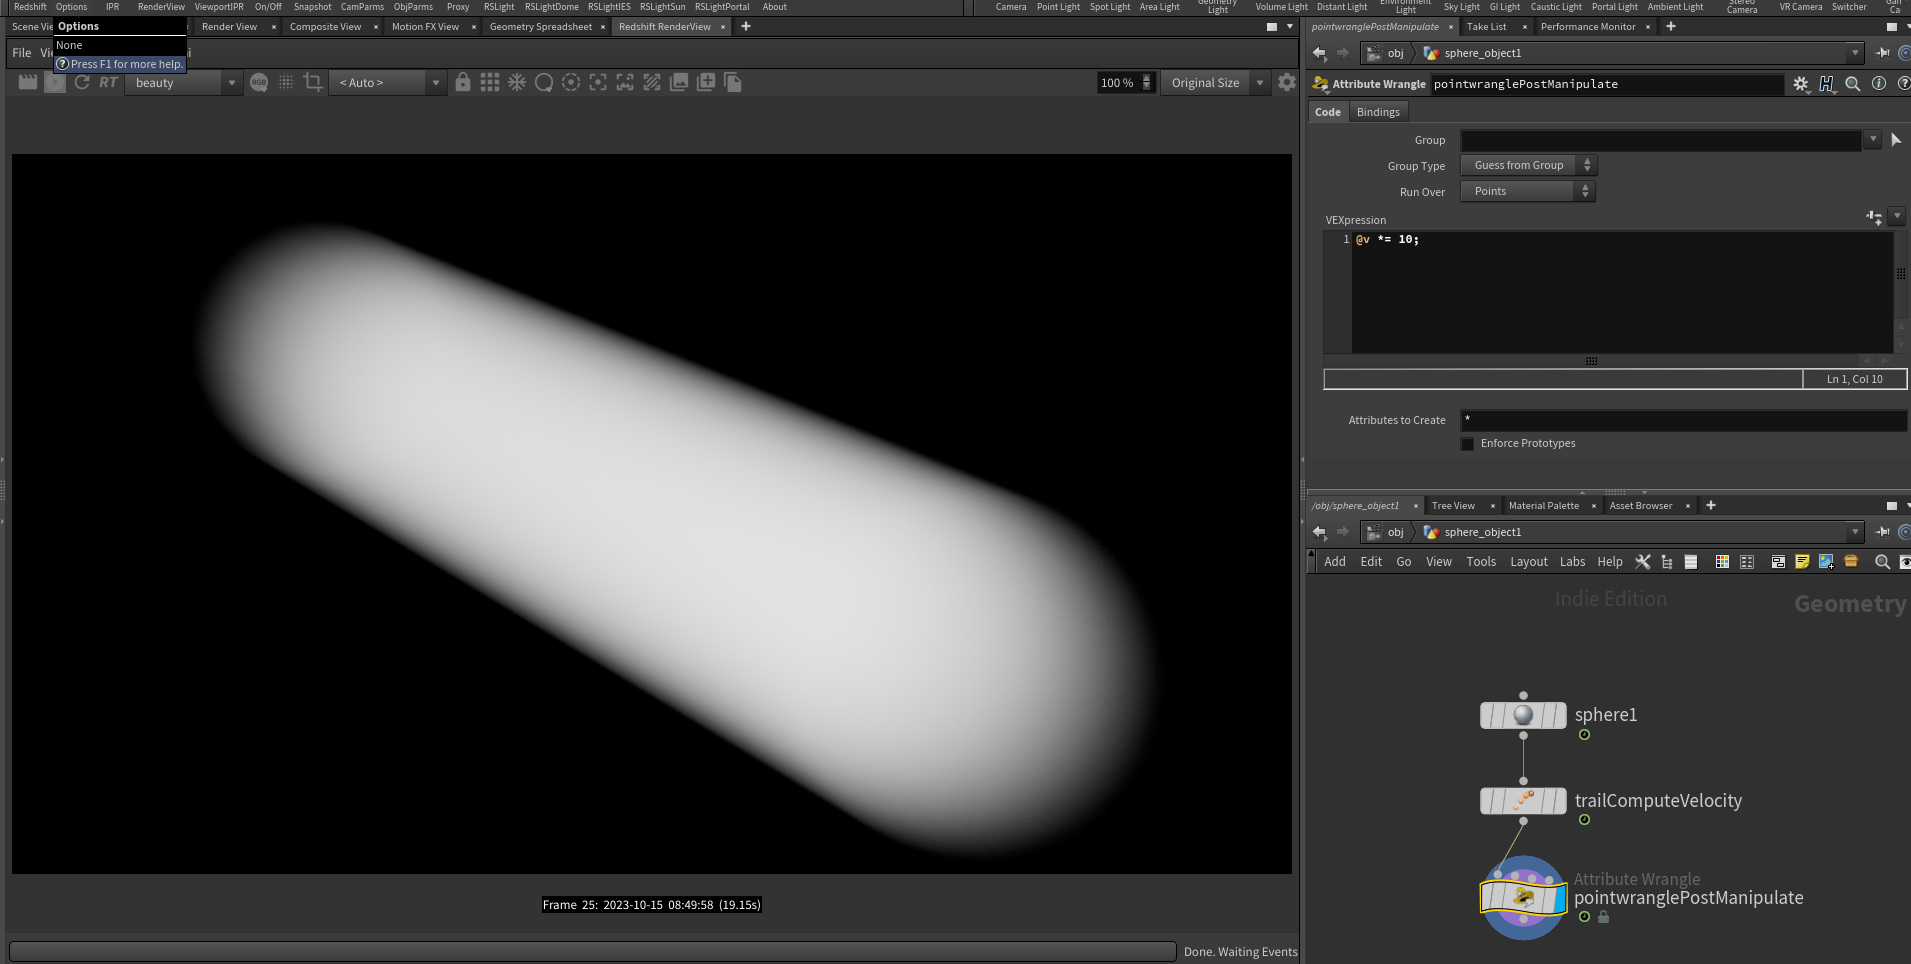The image size is (1911, 964).
Task: Click the snowflake freeze icon
Action: (x=517, y=83)
